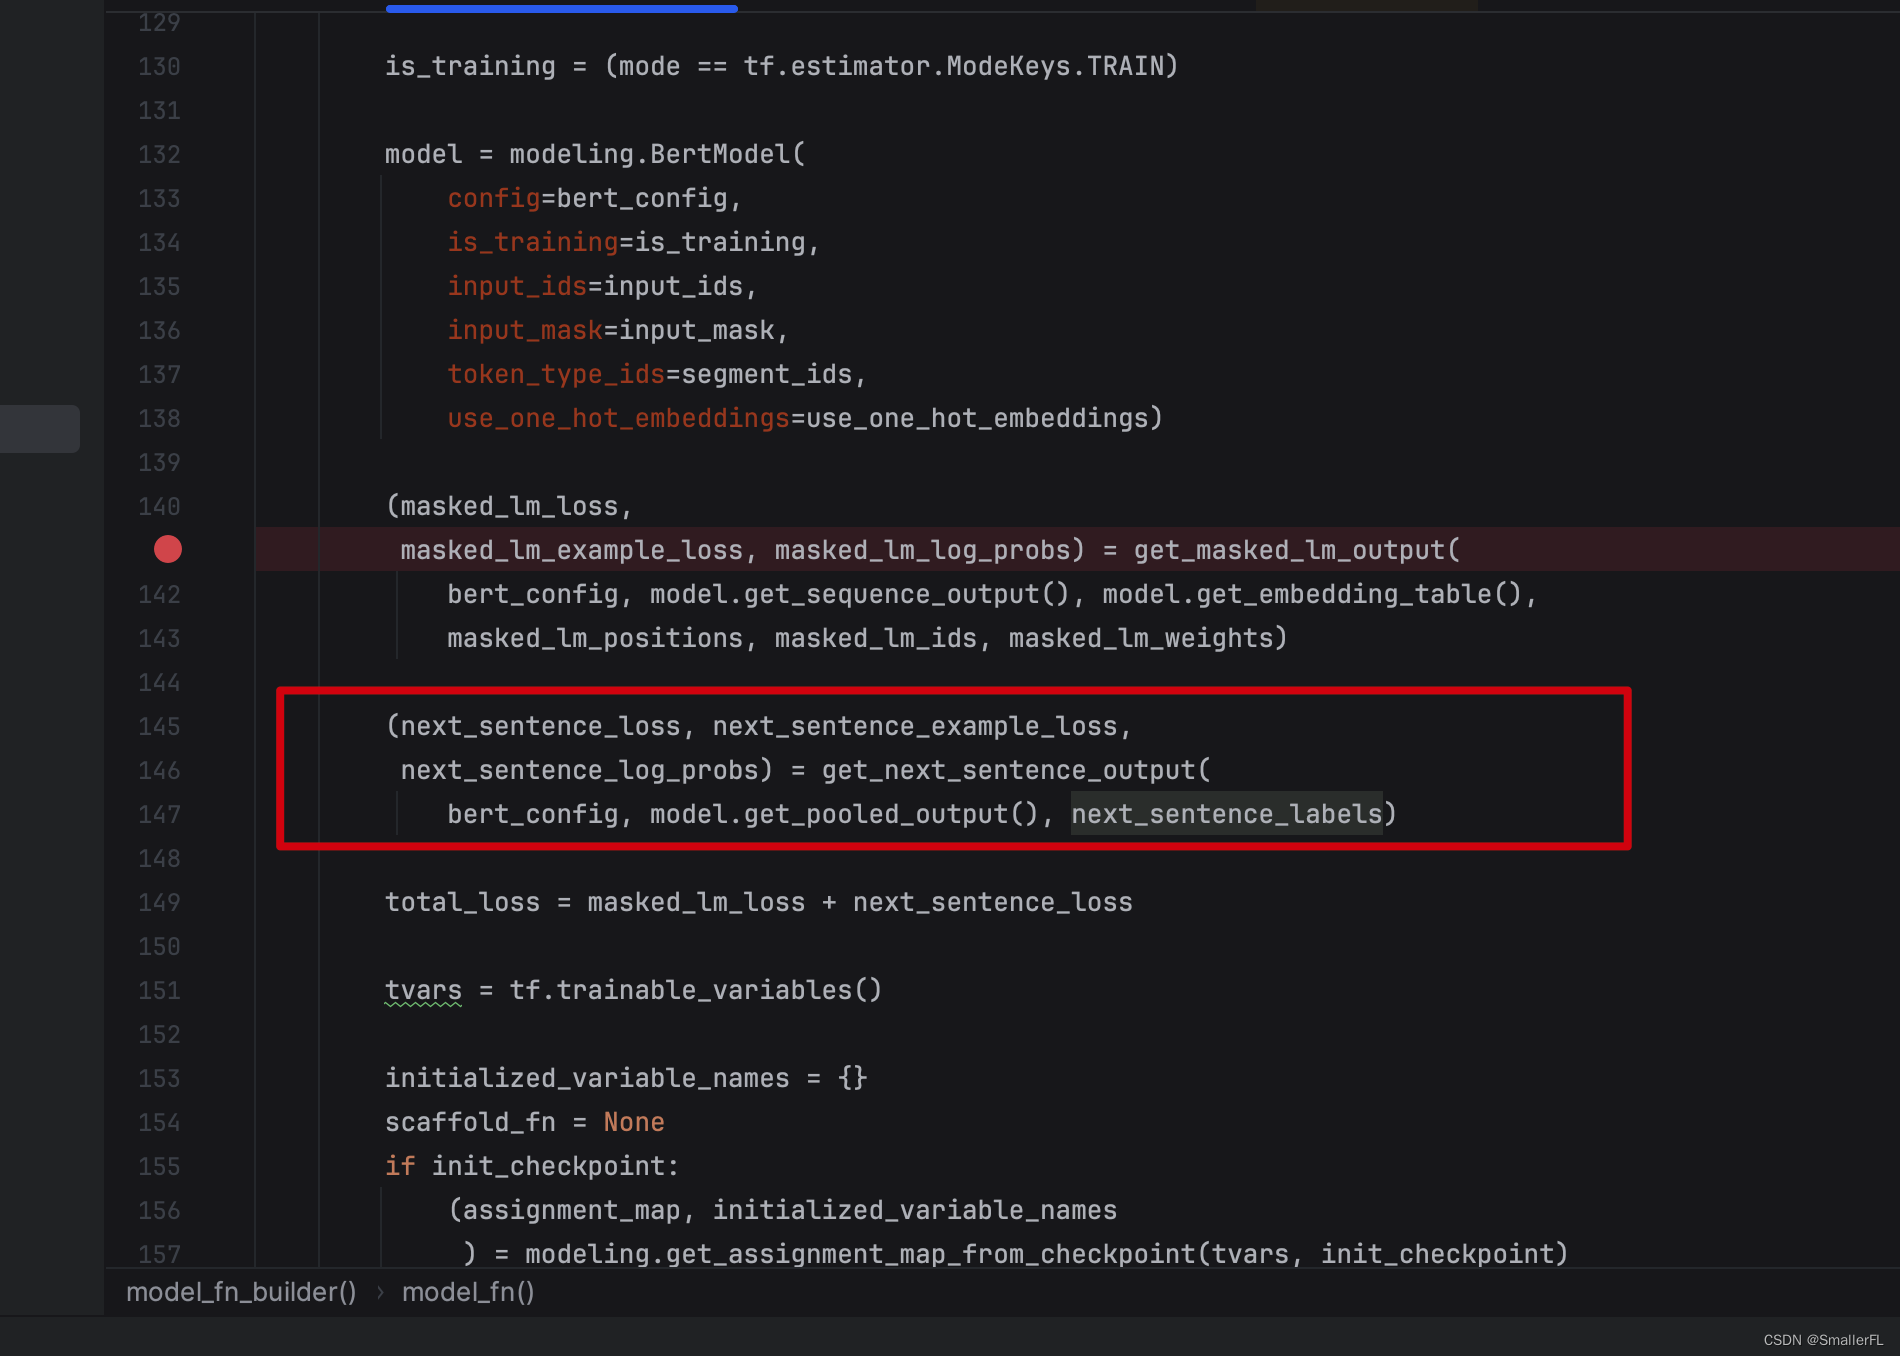Select 'config' keyword argument on line 133
The height and width of the screenshot is (1356, 1900).
point(494,198)
